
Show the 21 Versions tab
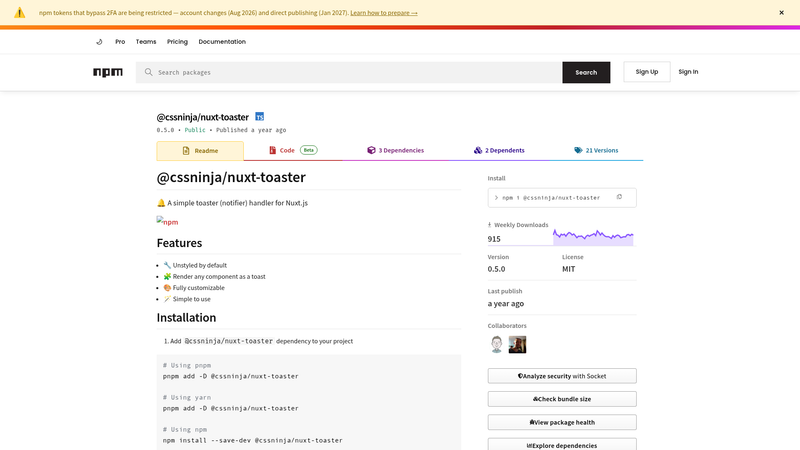pos(596,151)
